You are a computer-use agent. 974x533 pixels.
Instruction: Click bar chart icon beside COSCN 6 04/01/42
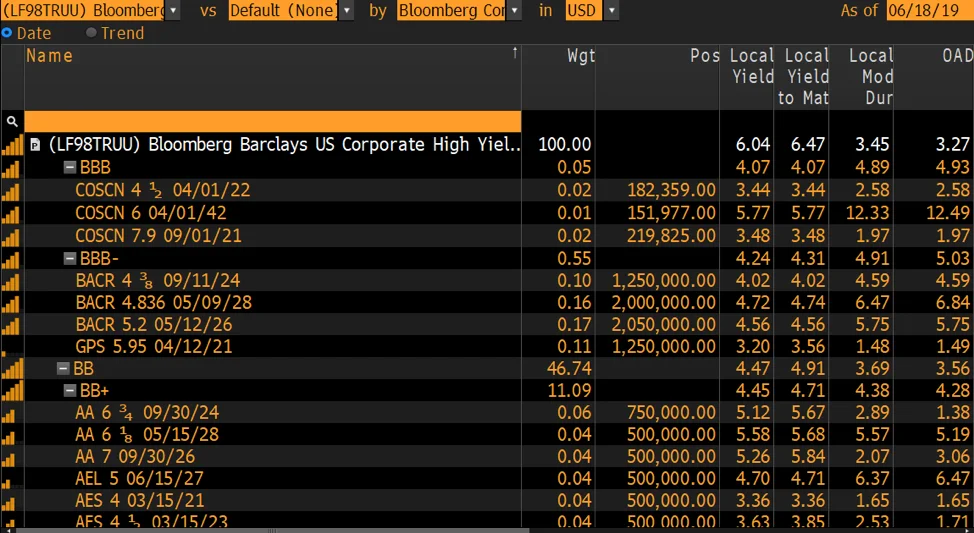click(x=12, y=212)
